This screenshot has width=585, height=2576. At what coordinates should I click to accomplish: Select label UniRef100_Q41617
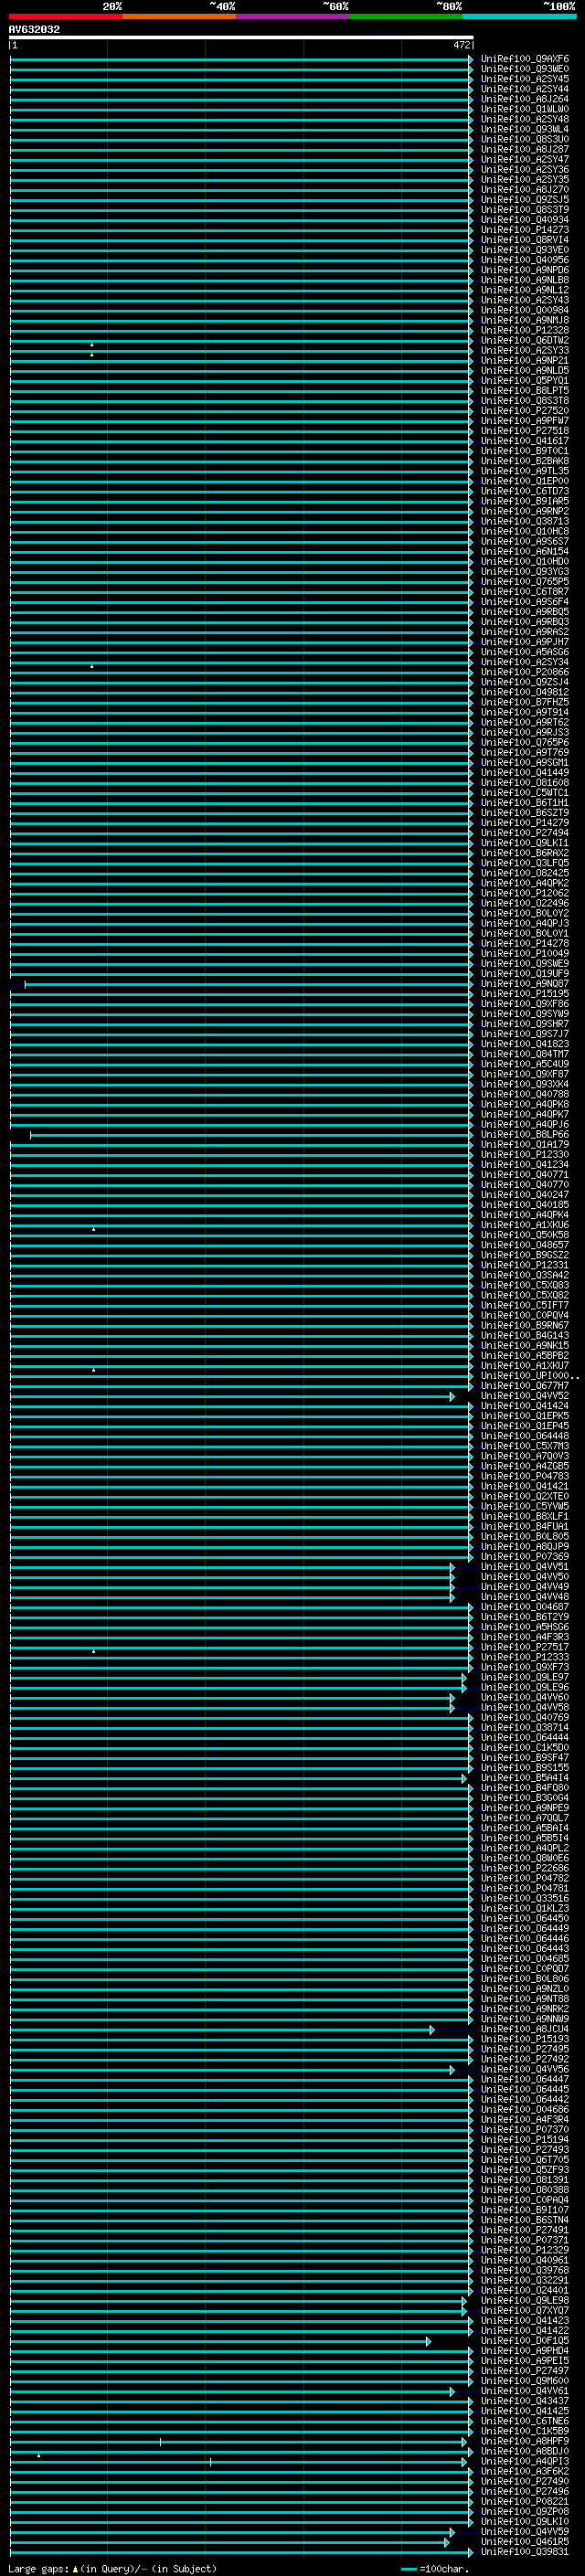pos(524,441)
